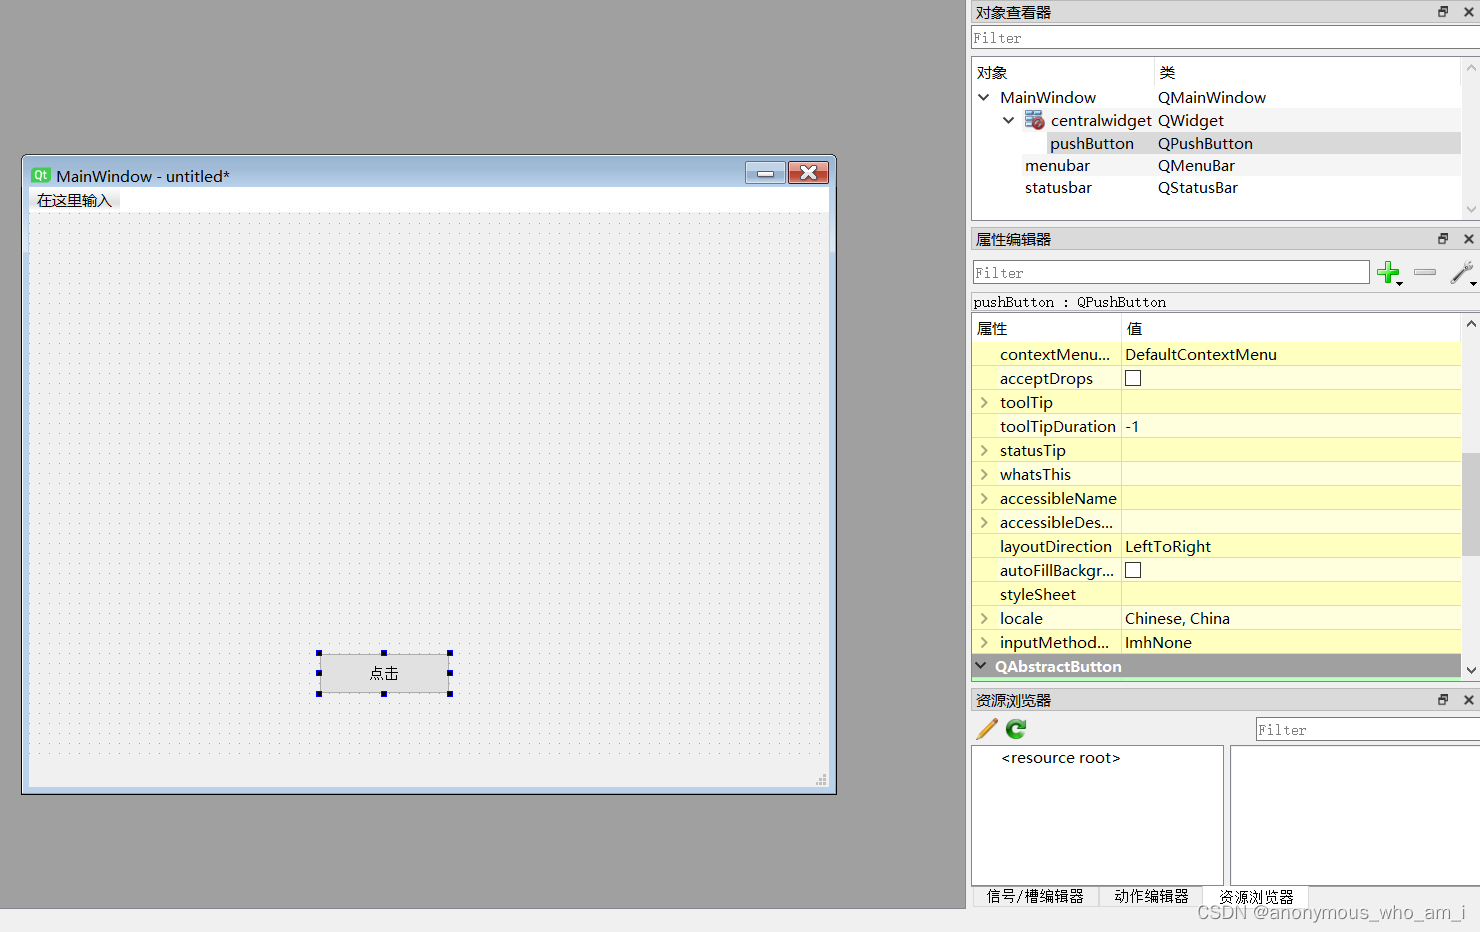The image size is (1480, 932).
Task: Select the 点击 push button on the form
Action: coord(384,673)
